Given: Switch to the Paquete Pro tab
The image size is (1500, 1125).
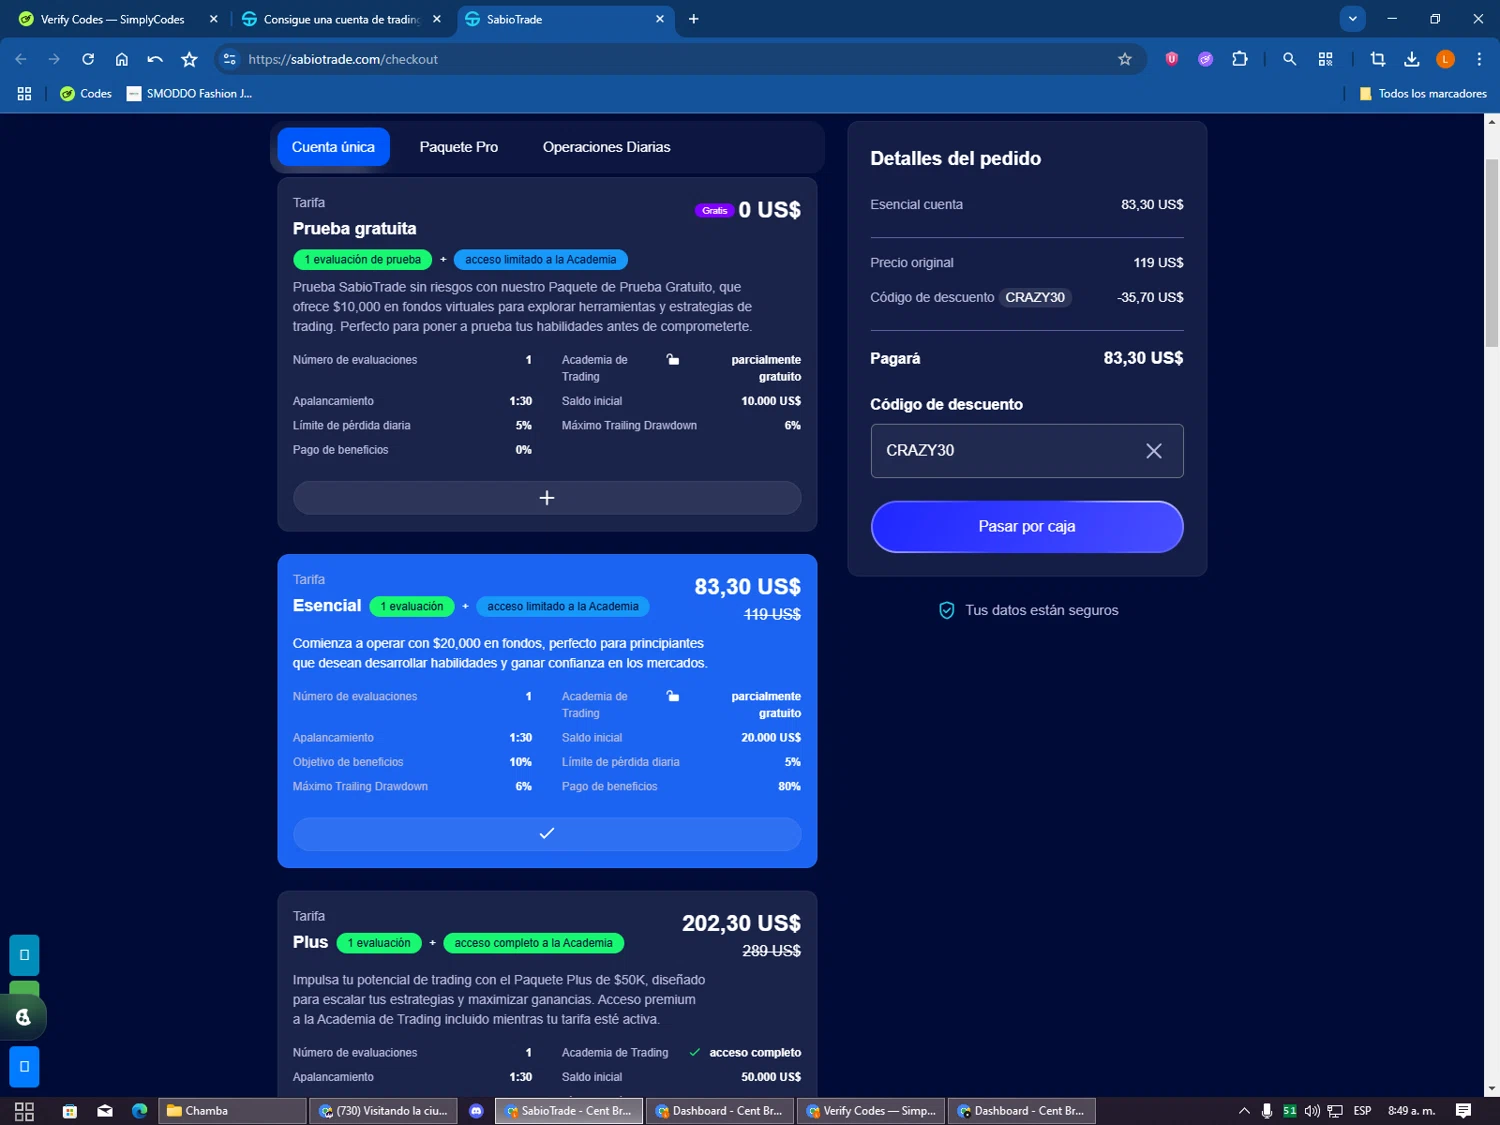Looking at the screenshot, I should 459,147.
